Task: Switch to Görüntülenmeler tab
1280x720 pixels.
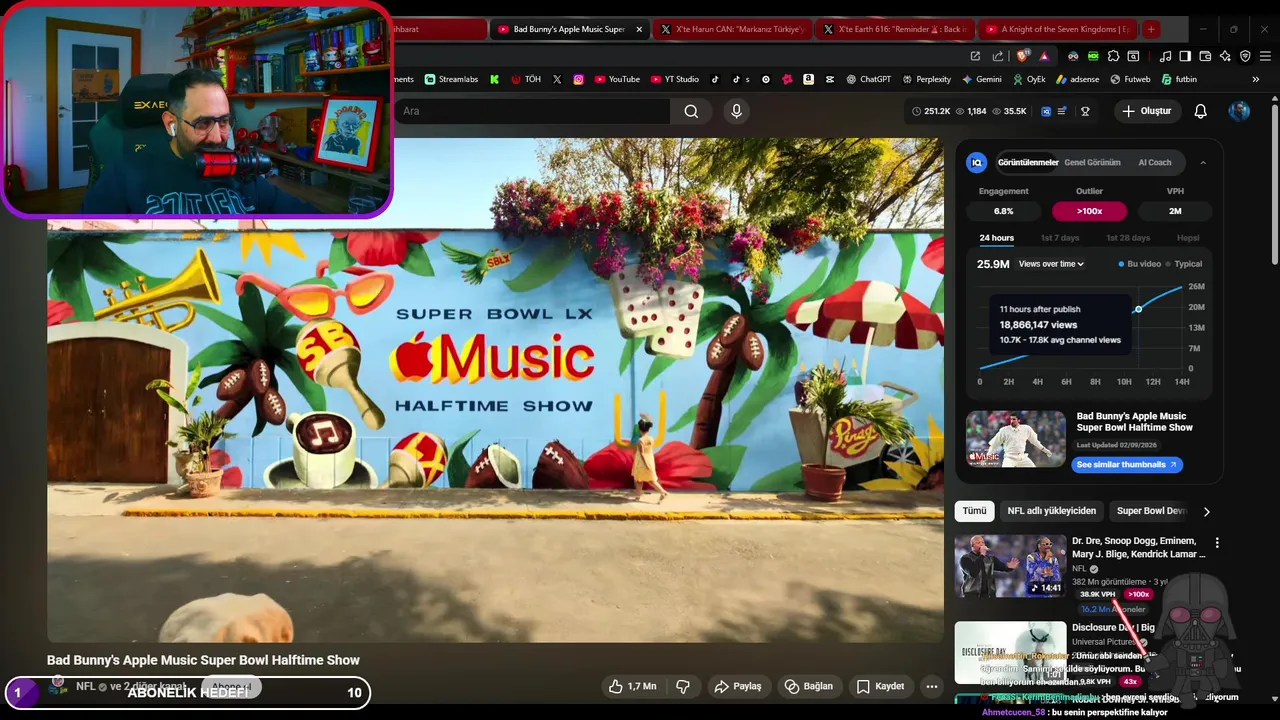Action: 1028,162
